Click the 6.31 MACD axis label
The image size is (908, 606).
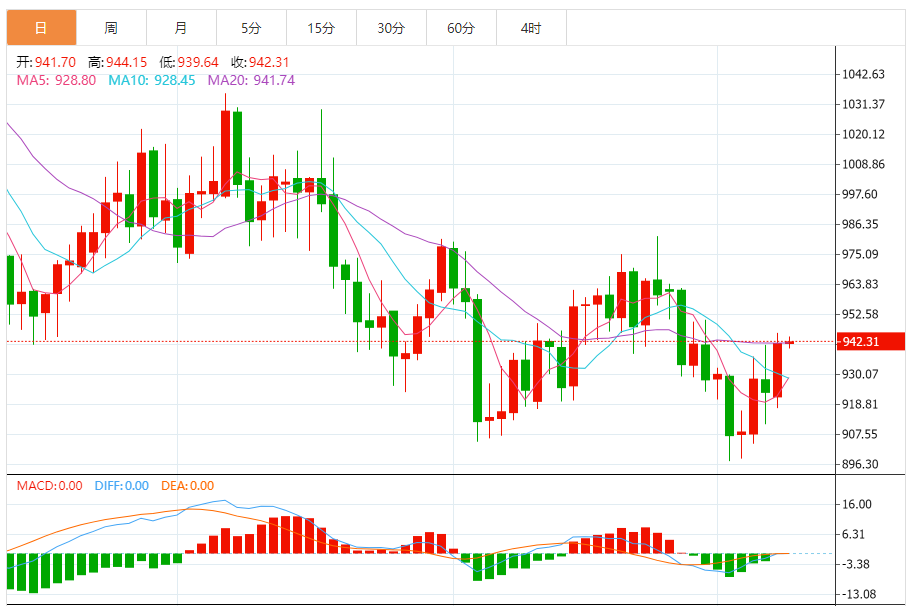click(x=854, y=534)
